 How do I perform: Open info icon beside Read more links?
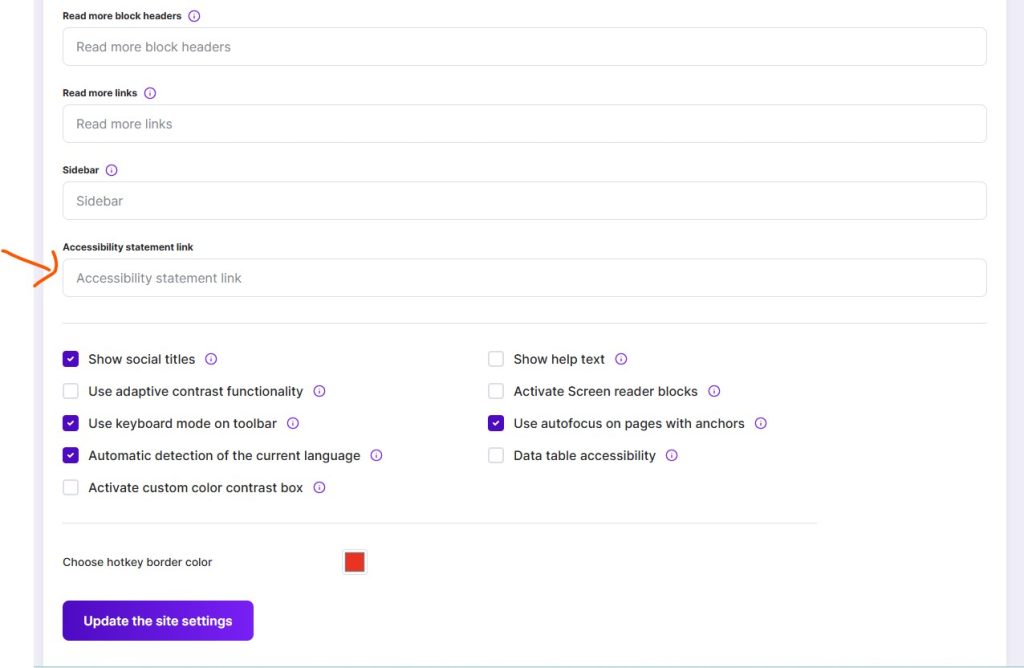[150, 93]
